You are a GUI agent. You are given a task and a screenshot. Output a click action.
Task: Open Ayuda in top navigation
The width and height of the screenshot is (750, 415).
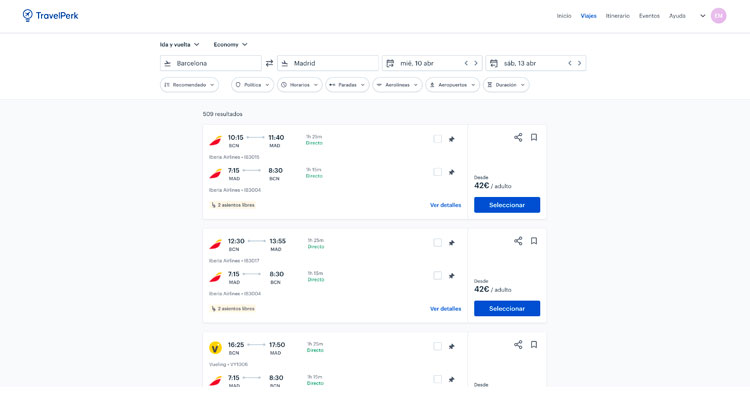[x=677, y=16]
